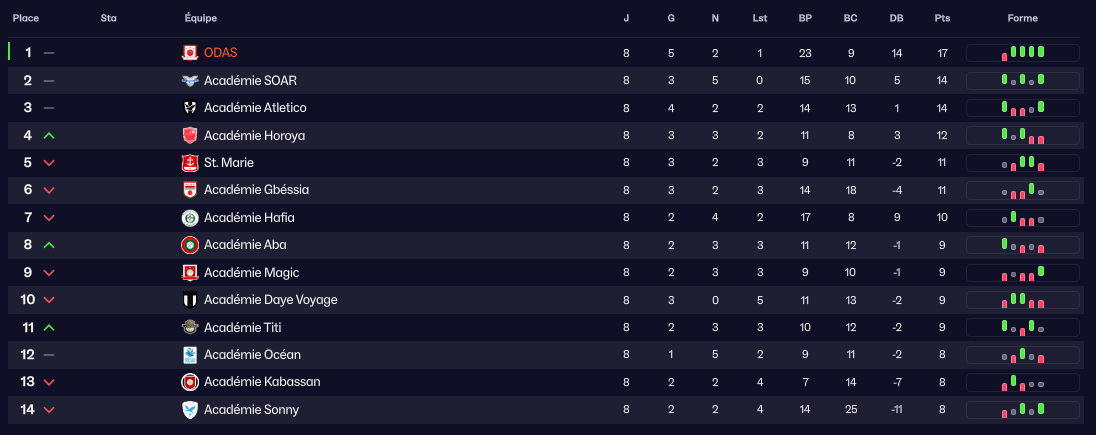Click the ODAS club crest icon

click(x=190, y=53)
